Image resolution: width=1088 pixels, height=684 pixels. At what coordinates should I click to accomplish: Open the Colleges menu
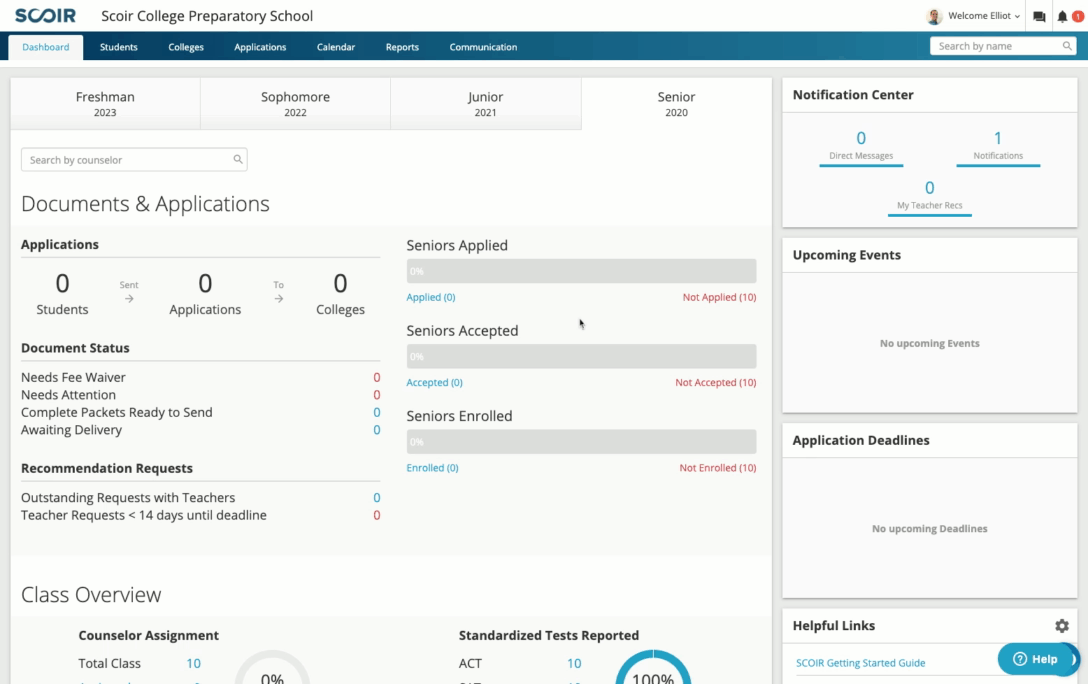(x=186, y=47)
